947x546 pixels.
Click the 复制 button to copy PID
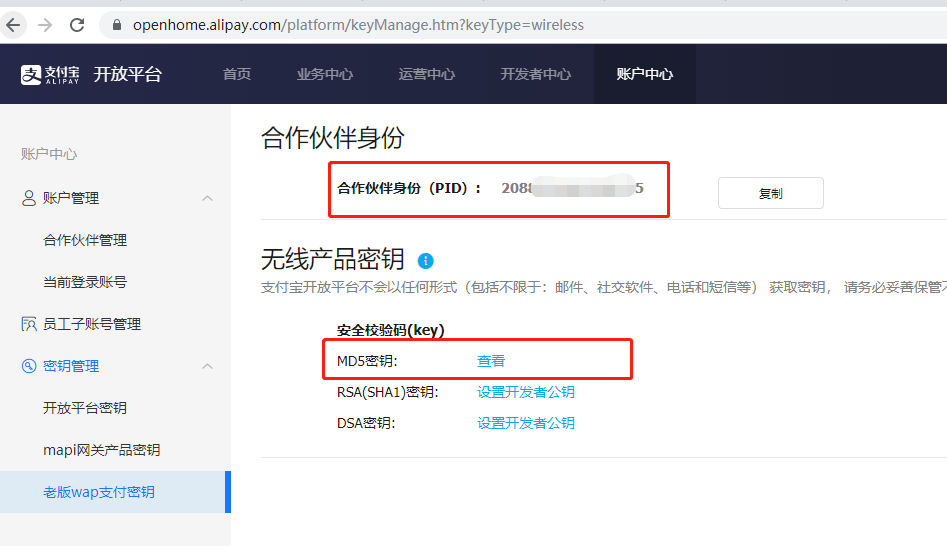point(771,193)
